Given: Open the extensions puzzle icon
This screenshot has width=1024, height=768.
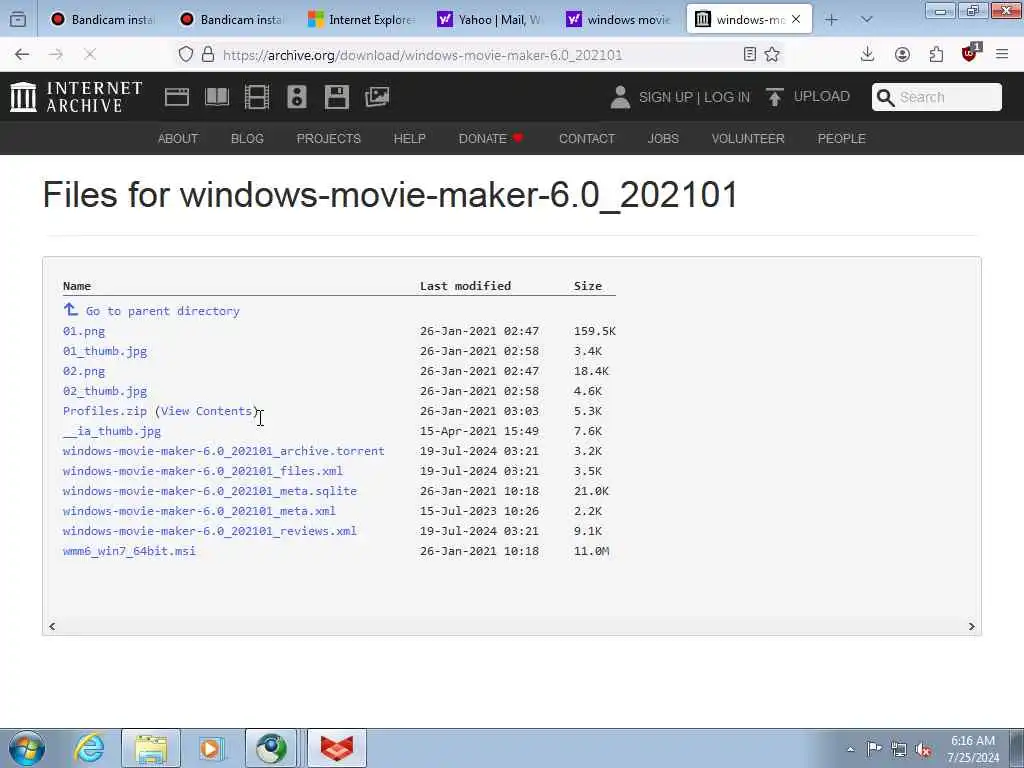Looking at the screenshot, I should coord(936,55).
